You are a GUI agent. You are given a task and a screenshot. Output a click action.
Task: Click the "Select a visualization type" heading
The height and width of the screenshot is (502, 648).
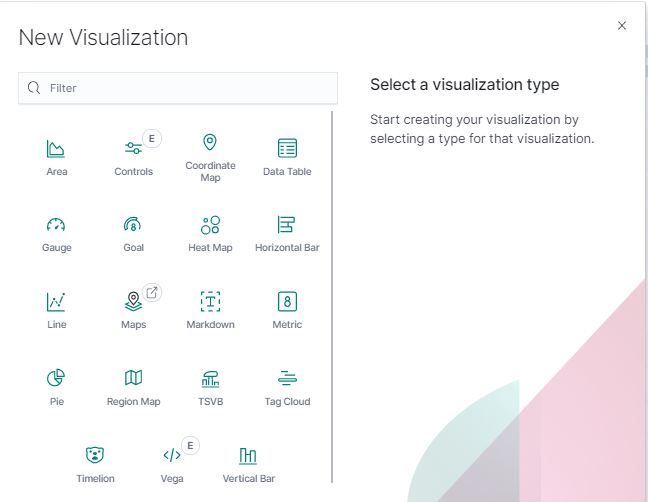click(x=465, y=85)
